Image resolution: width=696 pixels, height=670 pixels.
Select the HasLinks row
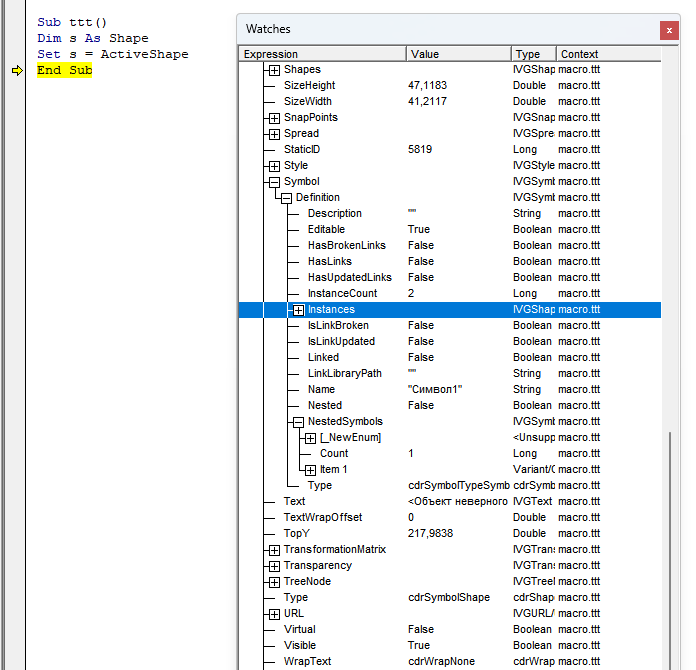tap(450, 261)
